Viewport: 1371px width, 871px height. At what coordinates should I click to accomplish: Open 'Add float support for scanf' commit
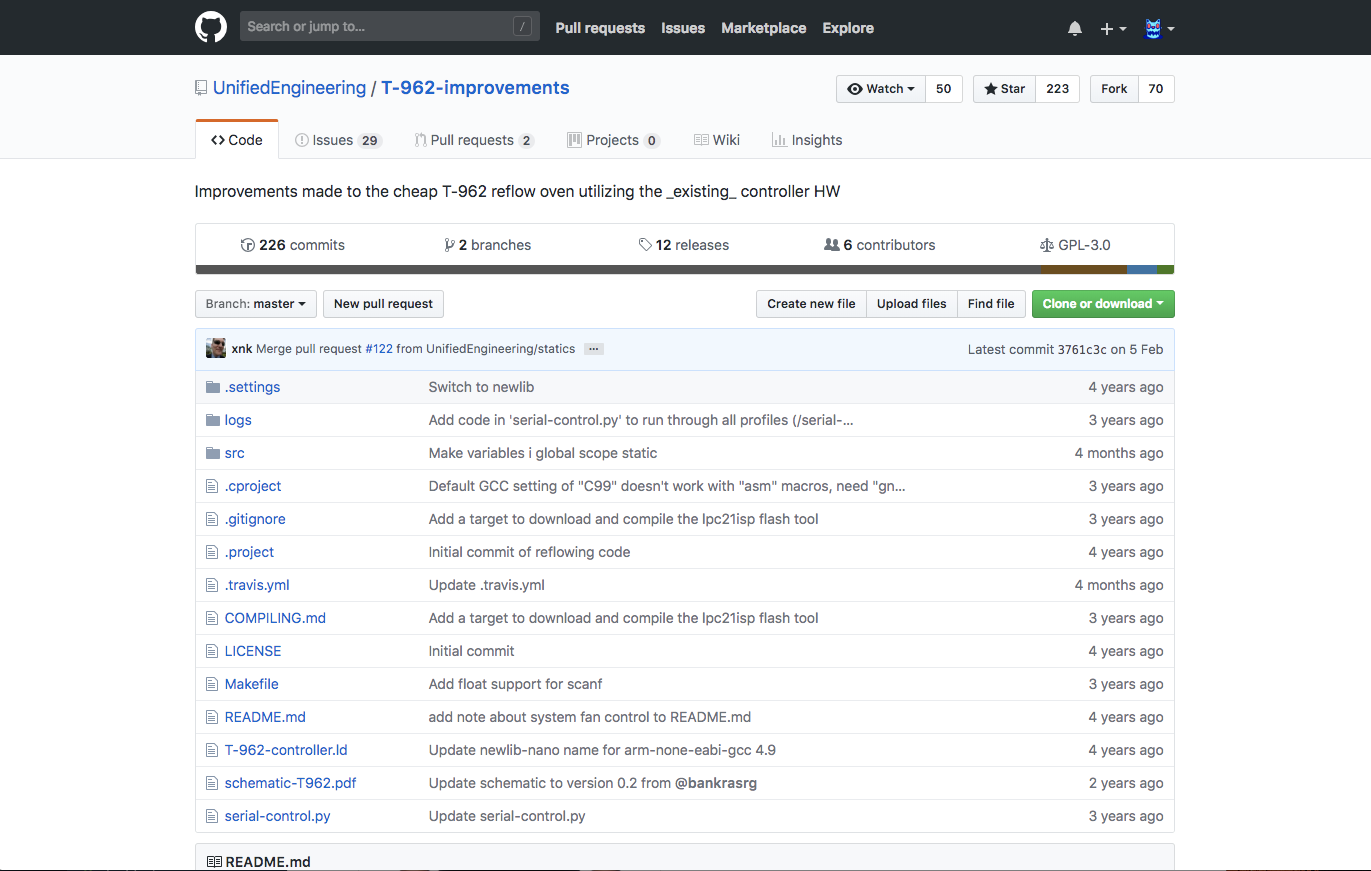(x=515, y=684)
